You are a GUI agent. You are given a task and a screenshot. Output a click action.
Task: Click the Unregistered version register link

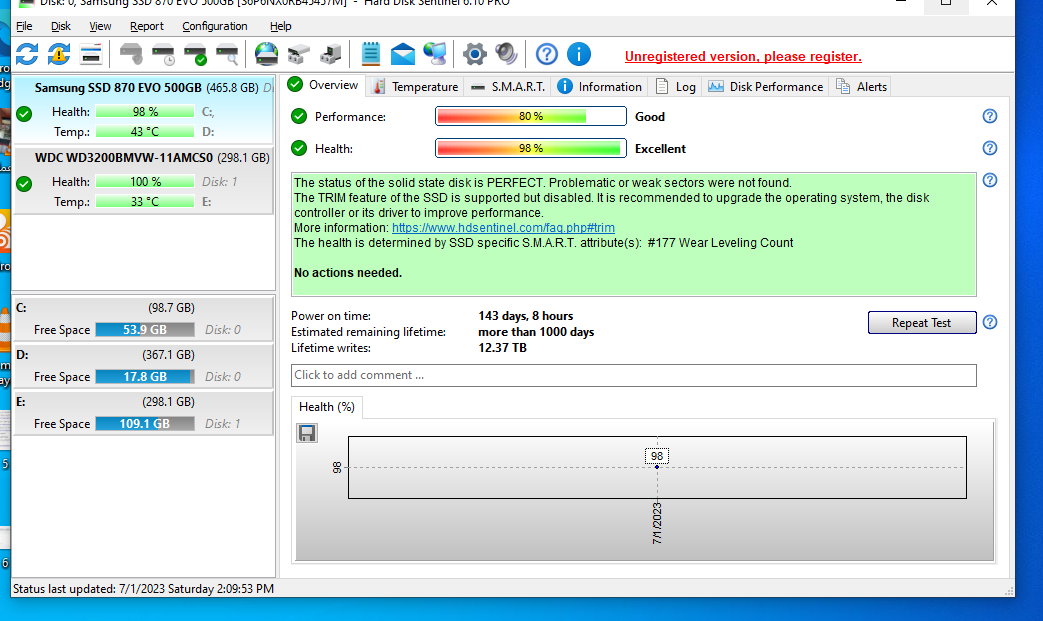743,57
